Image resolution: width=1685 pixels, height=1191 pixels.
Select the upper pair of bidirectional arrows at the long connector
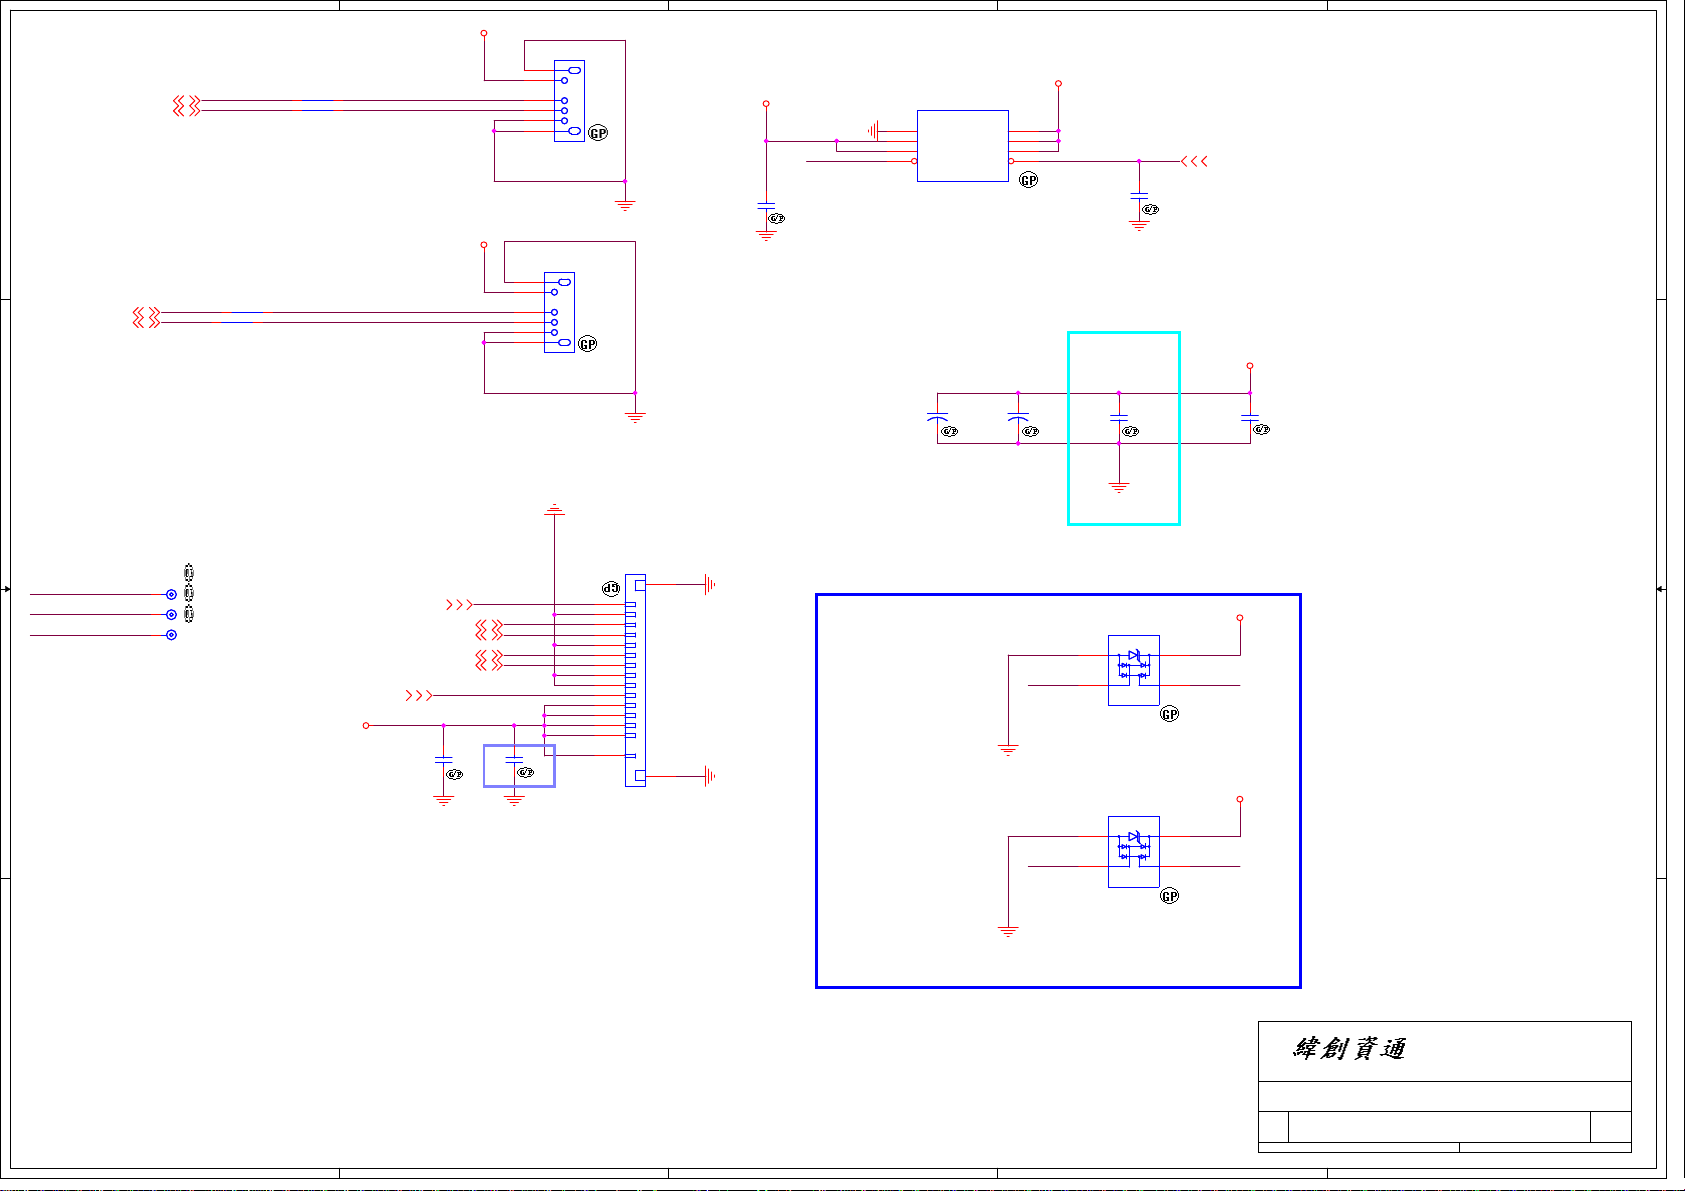point(489,630)
